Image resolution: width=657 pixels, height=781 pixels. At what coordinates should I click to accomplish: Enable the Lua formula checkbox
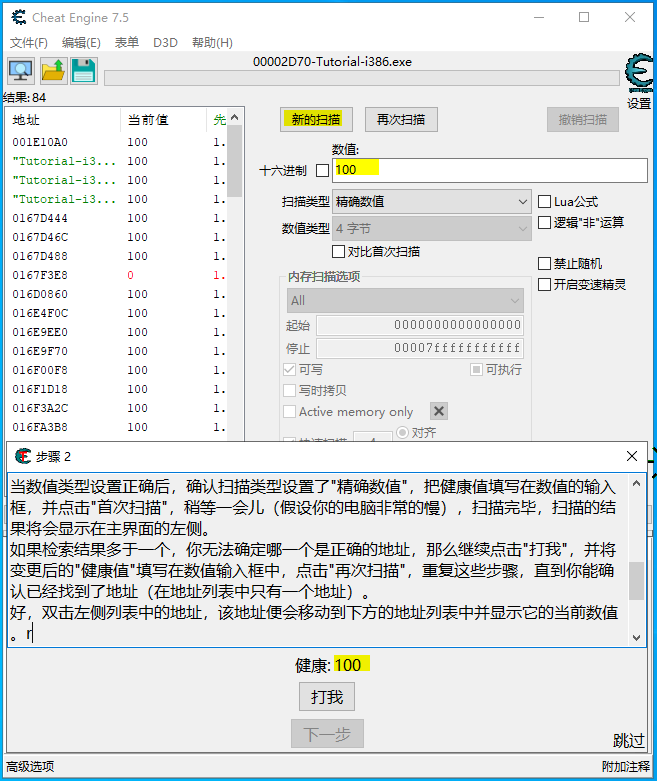[x=544, y=202]
